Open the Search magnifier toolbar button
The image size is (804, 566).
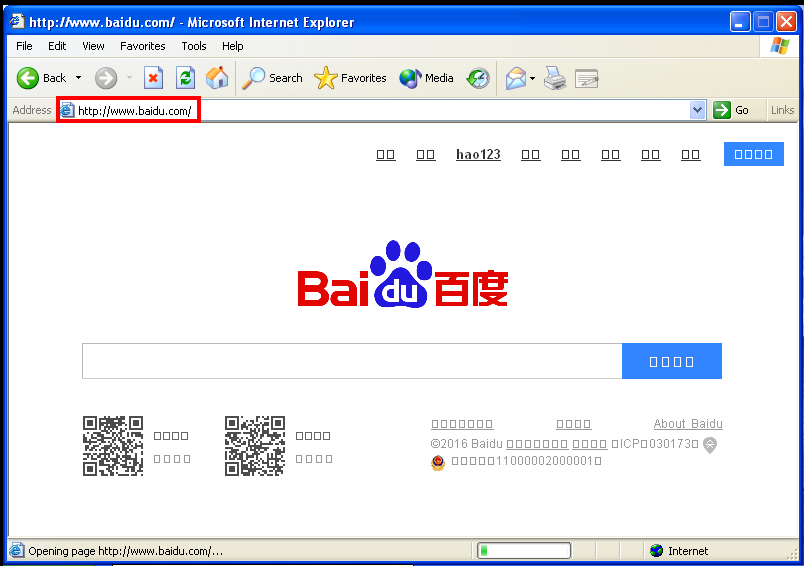[272, 78]
